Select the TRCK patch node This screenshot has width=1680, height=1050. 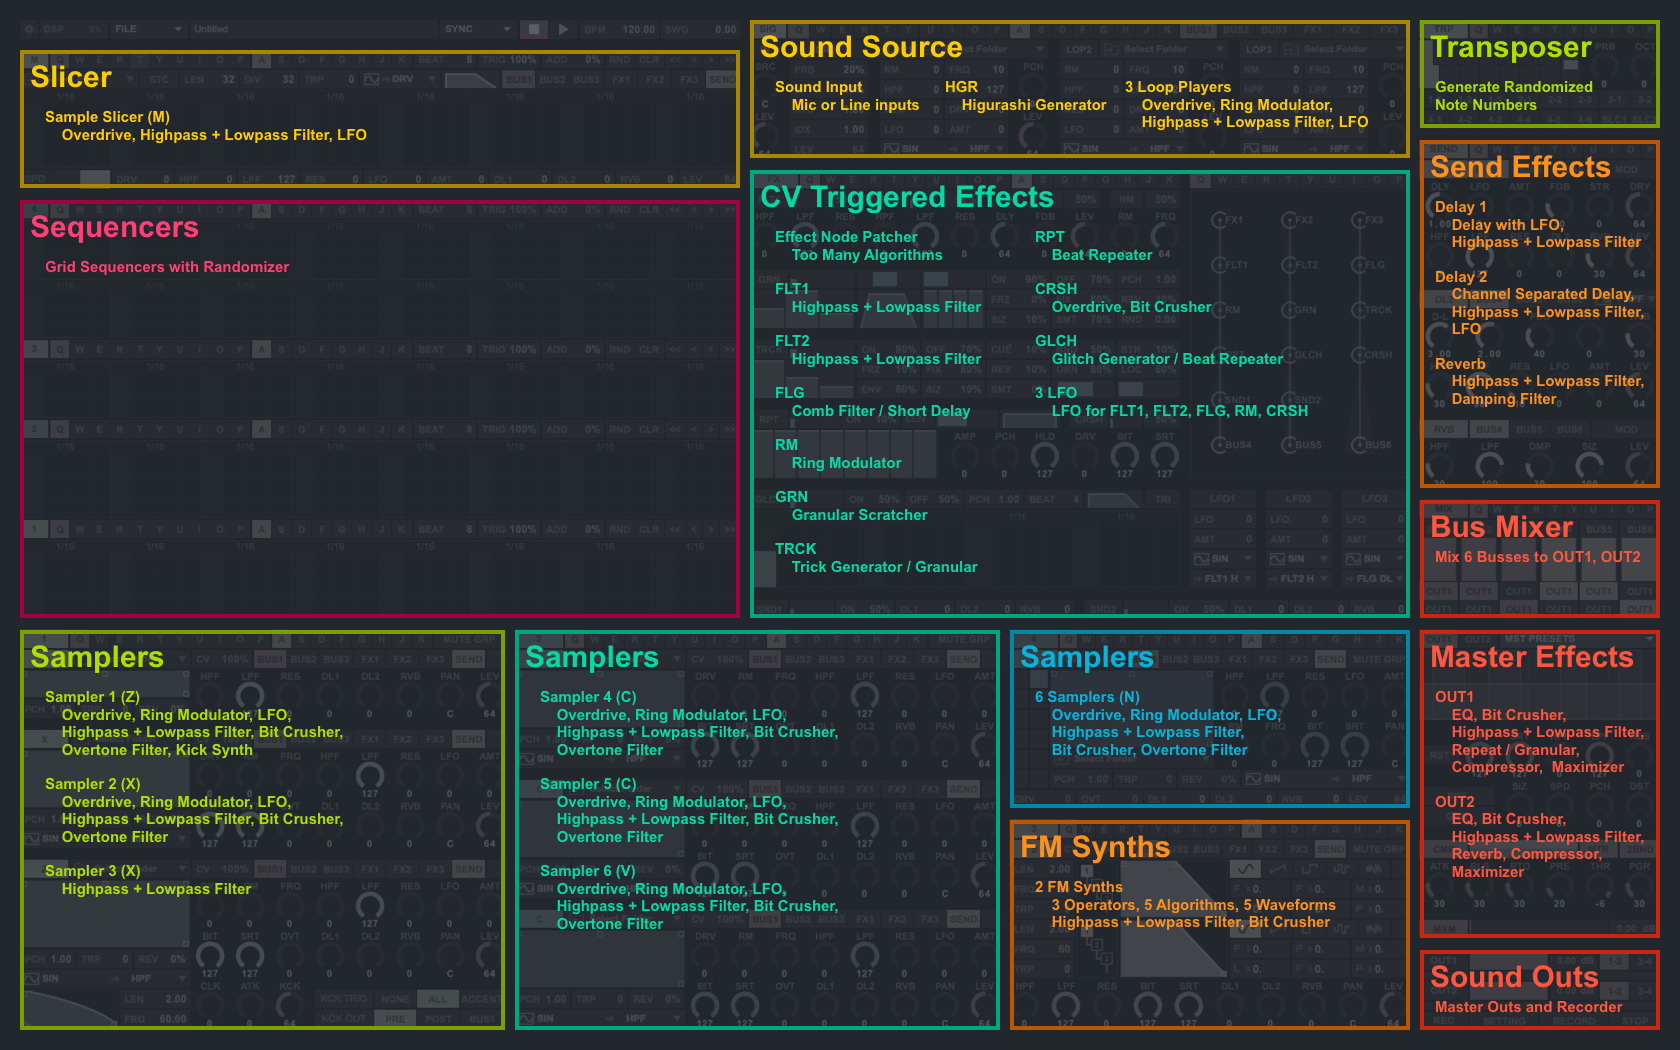click(x=1359, y=310)
